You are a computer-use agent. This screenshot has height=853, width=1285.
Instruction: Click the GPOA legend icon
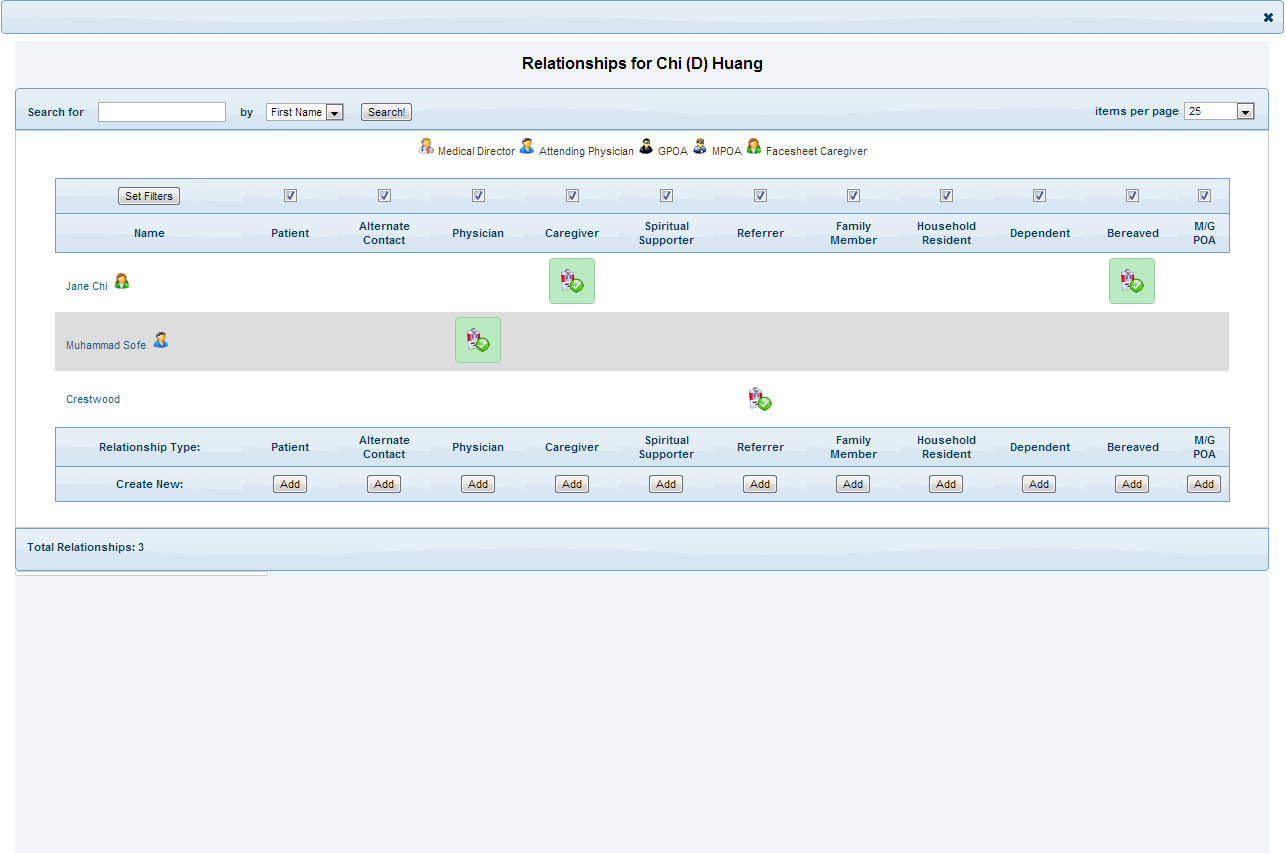(x=646, y=147)
